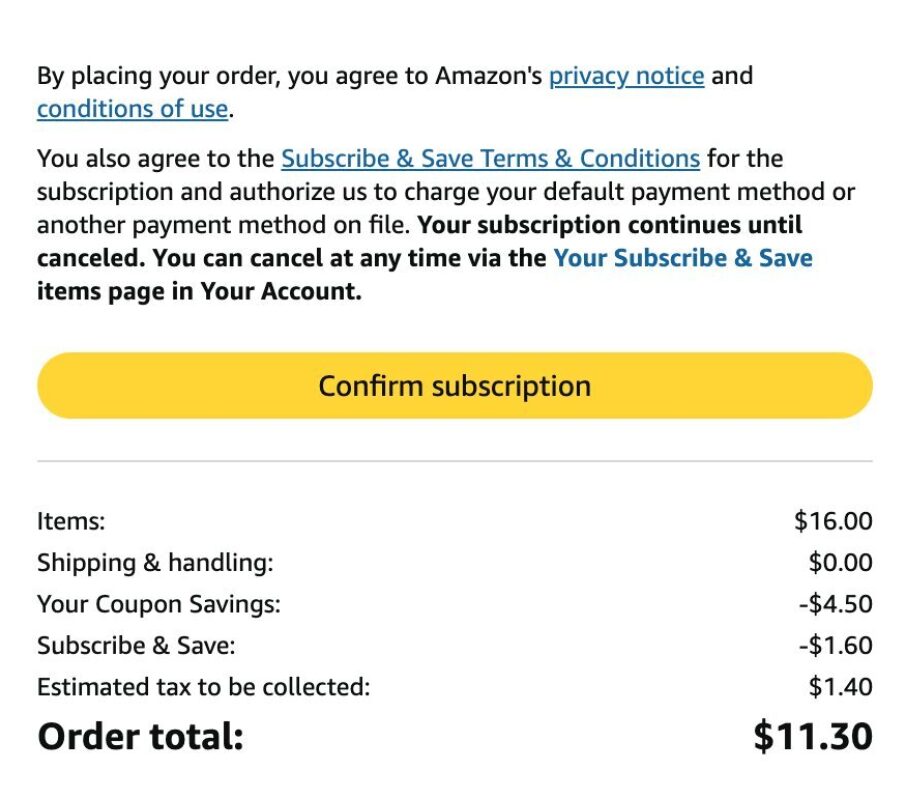Open Amazon's privacy notice link

click(626, 77)
